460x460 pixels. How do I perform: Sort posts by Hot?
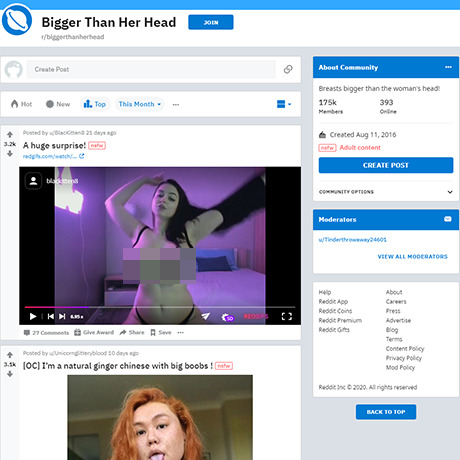click(21, 104)
